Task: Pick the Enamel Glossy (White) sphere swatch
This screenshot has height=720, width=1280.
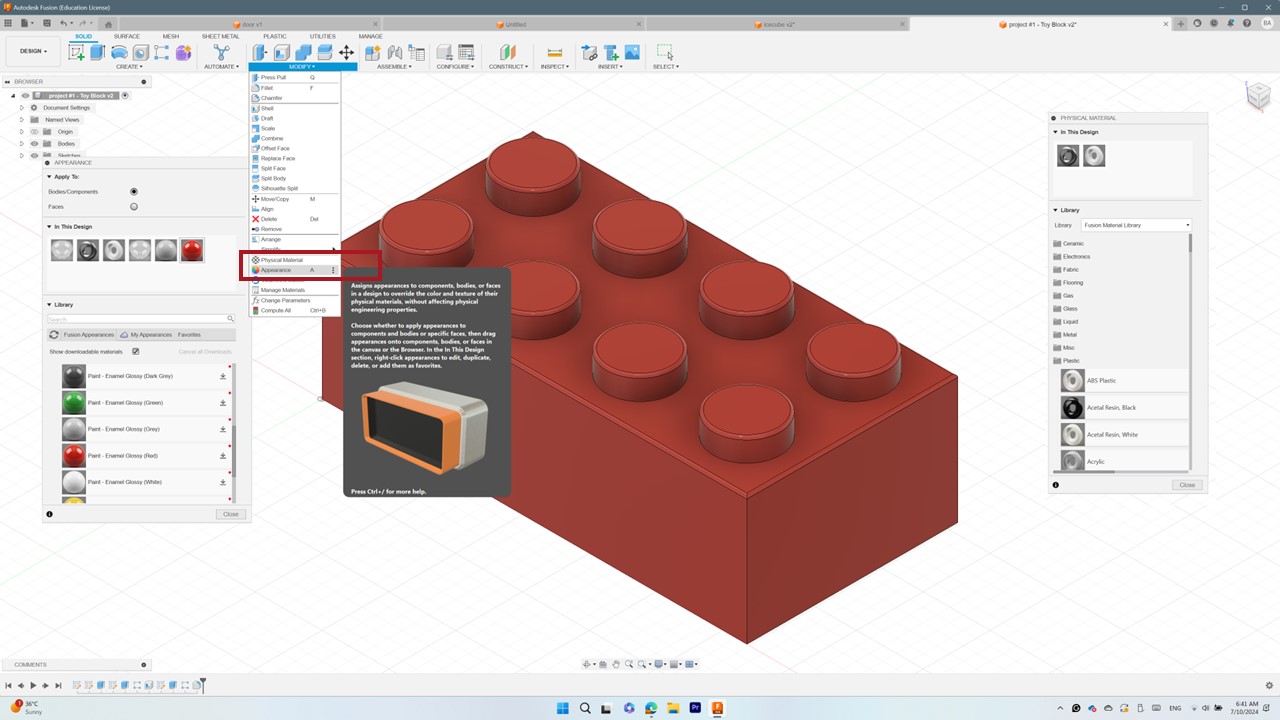Action: coord(74,482)
